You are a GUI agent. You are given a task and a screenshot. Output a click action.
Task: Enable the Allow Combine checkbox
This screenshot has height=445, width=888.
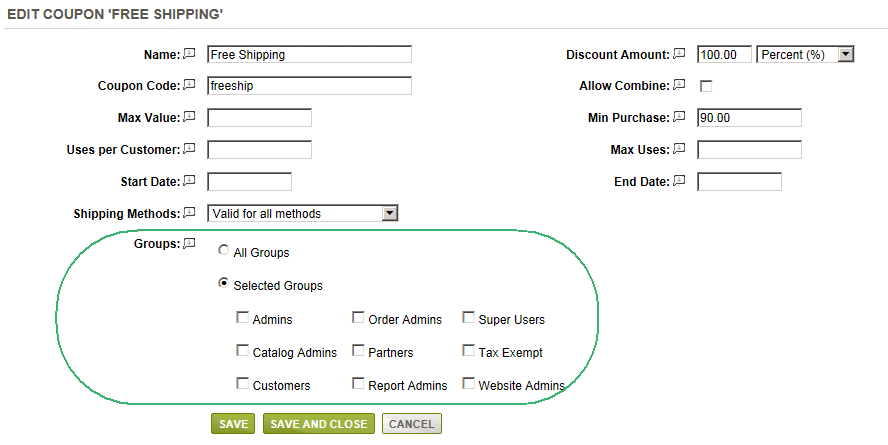pos(706,86)
